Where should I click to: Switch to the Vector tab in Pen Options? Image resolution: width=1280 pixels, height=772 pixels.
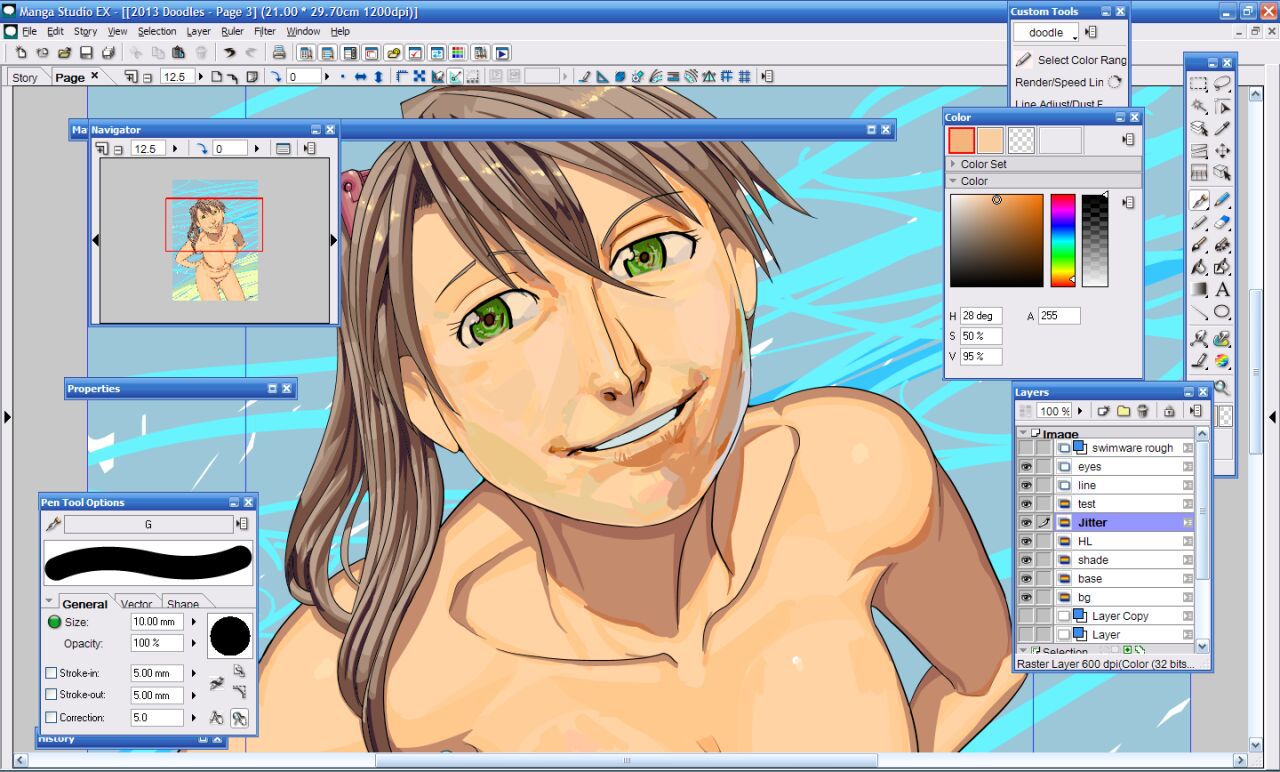click(136, 603)
